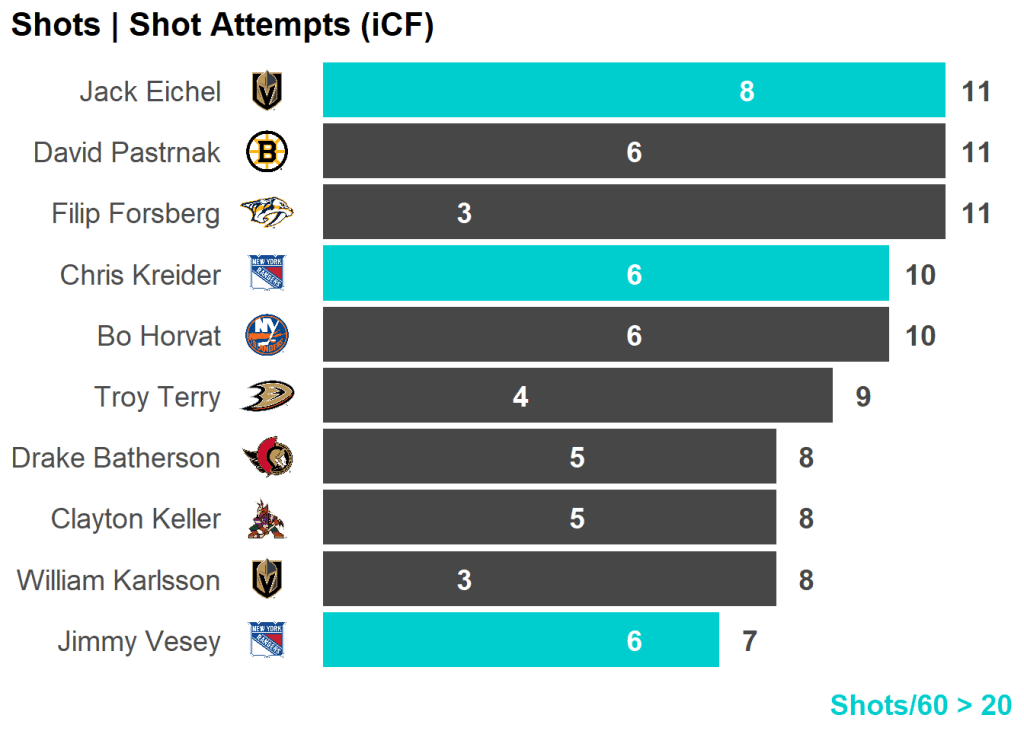
Task: Select the Anaheim Ducks logo
Action: point(267,397)
